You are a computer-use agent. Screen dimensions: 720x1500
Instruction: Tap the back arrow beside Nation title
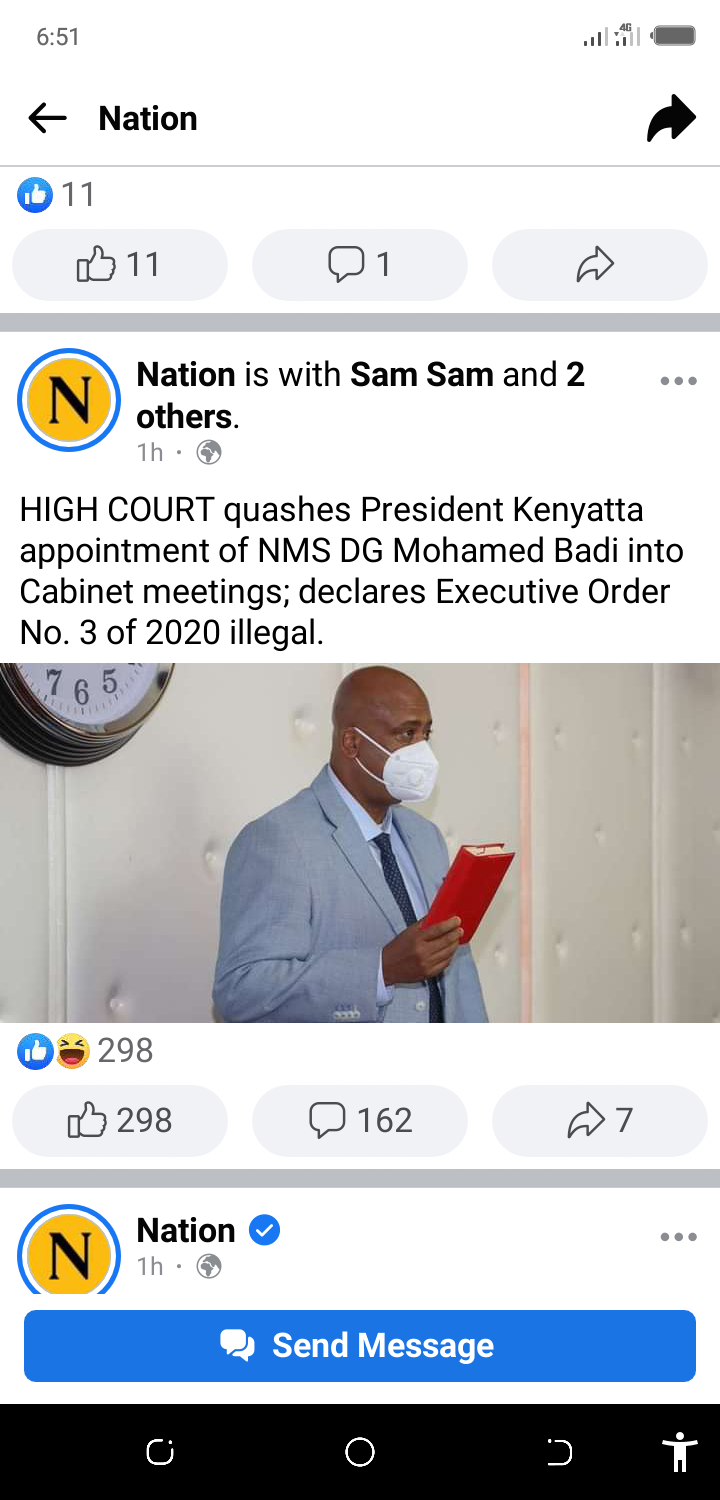[47, 118]
